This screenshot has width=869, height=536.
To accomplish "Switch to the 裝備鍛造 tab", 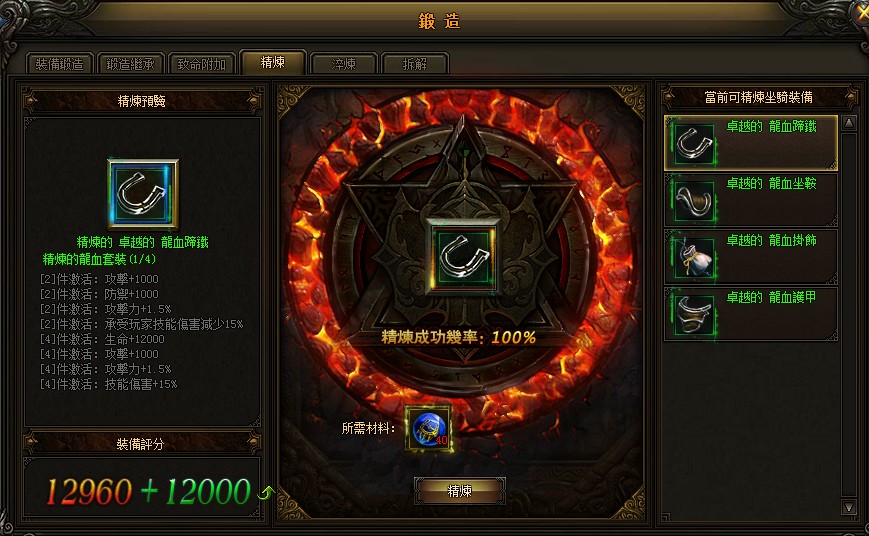I will pos(59,64).
